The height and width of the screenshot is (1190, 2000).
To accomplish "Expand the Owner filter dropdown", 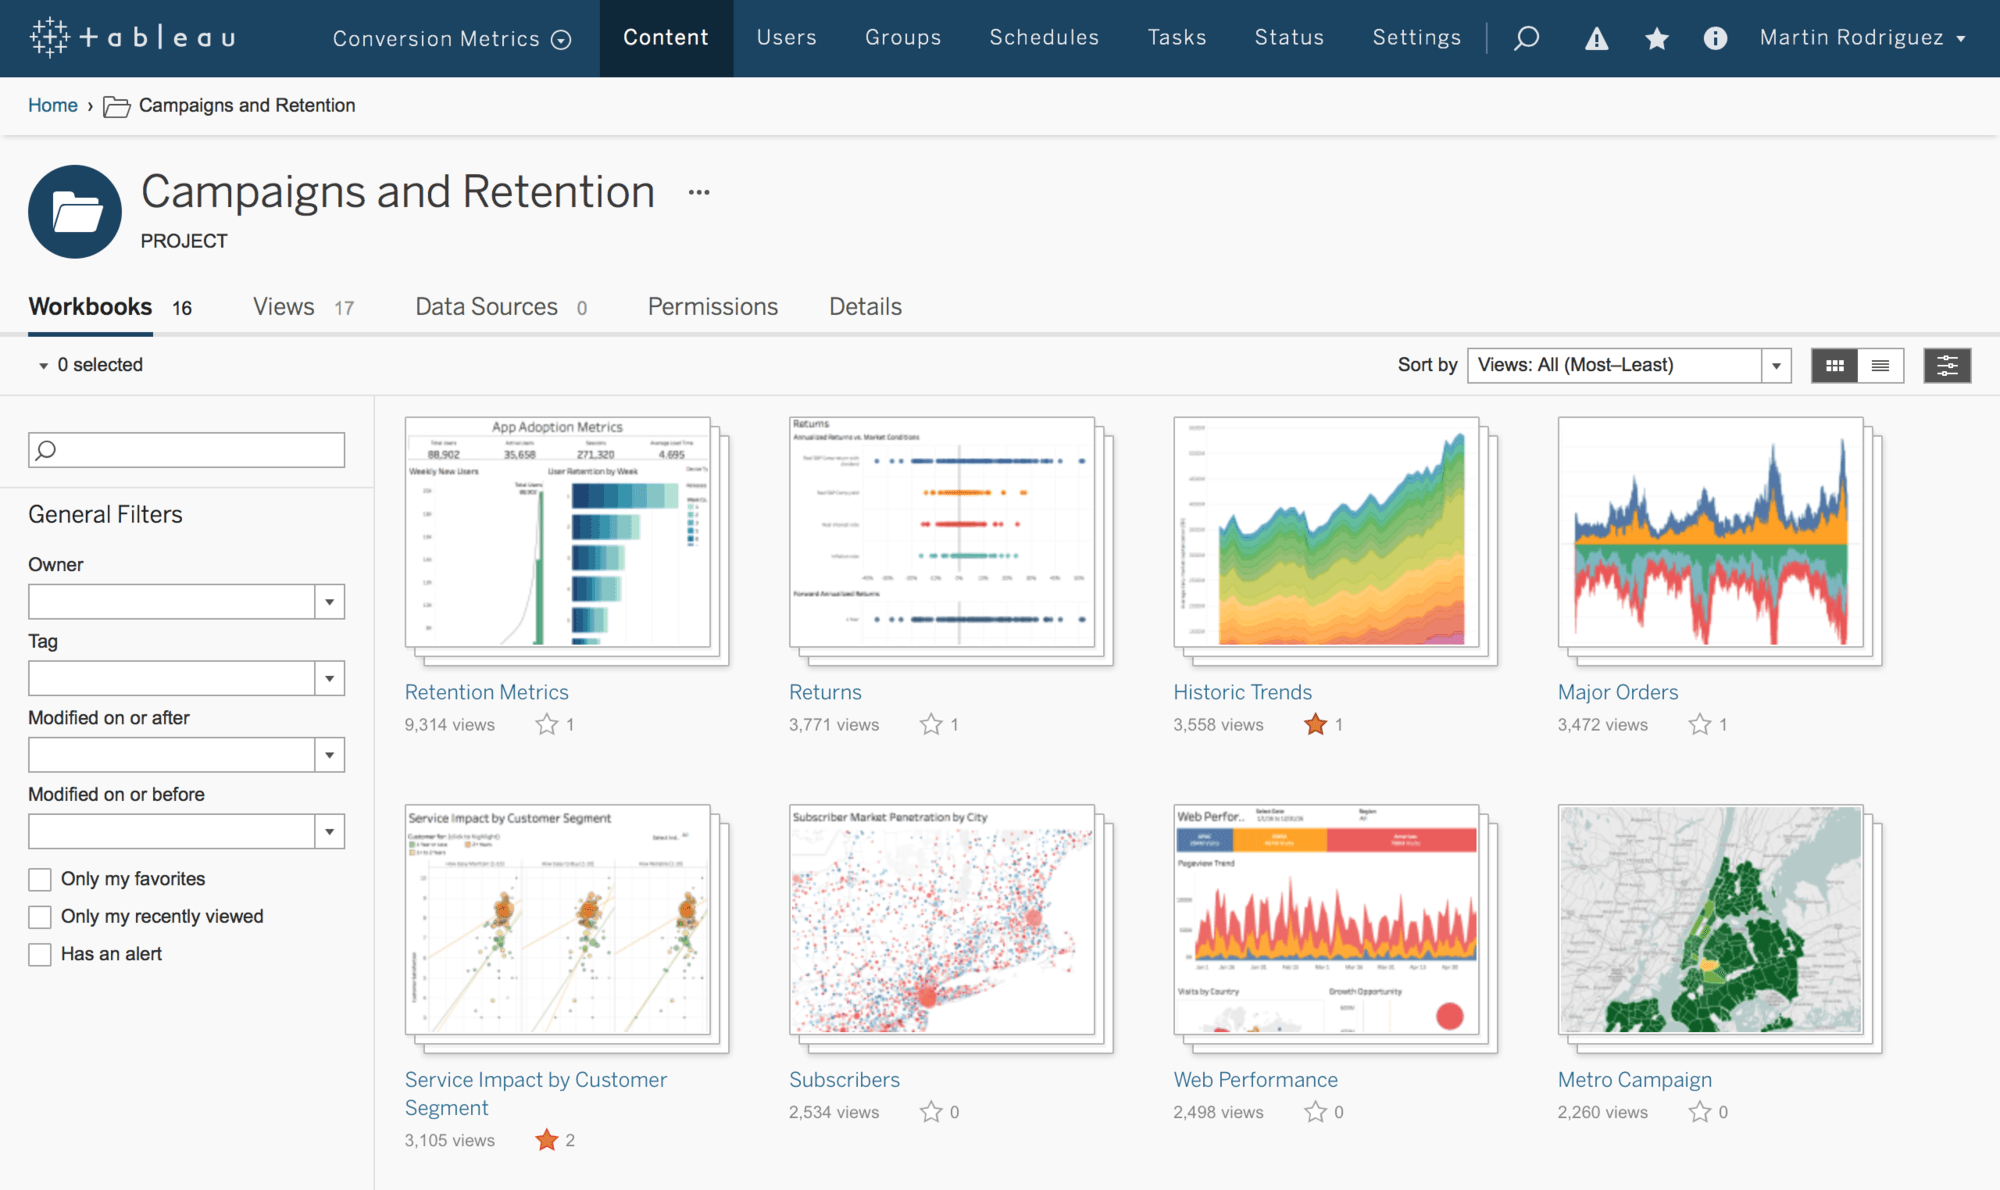I will pyautogui.click(x=330, y=599).
